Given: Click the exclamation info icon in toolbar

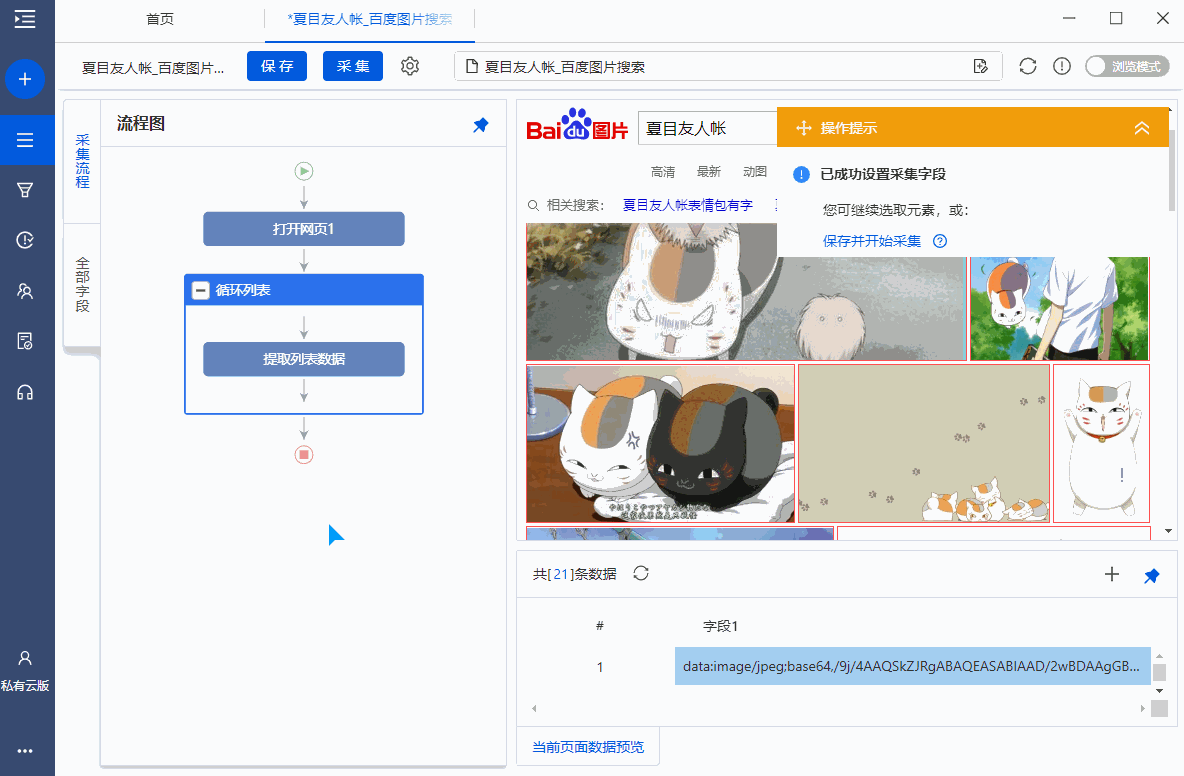Looking at the screenshot, I should (1062, 66).
